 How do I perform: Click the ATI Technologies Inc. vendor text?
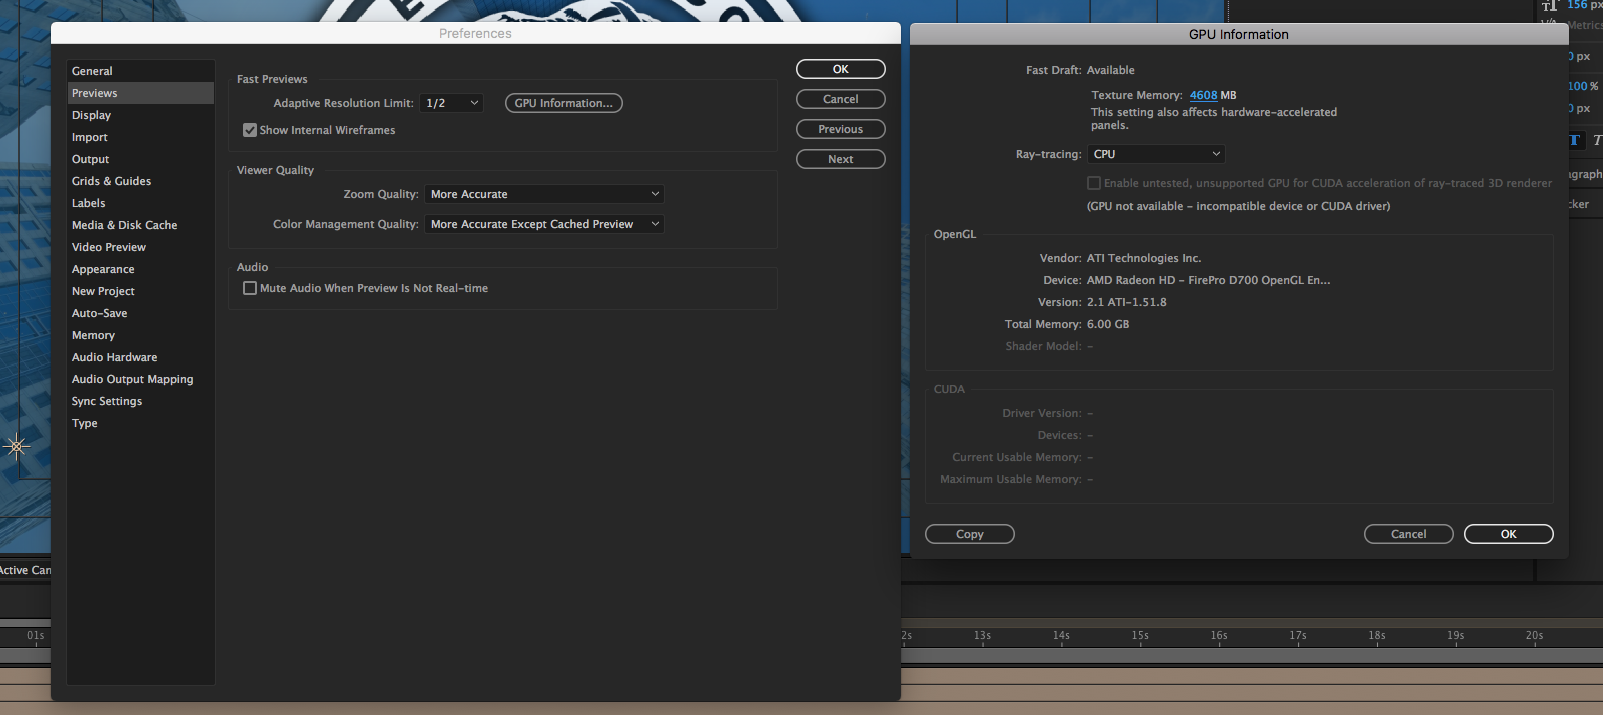click(x=1144, y=258)
